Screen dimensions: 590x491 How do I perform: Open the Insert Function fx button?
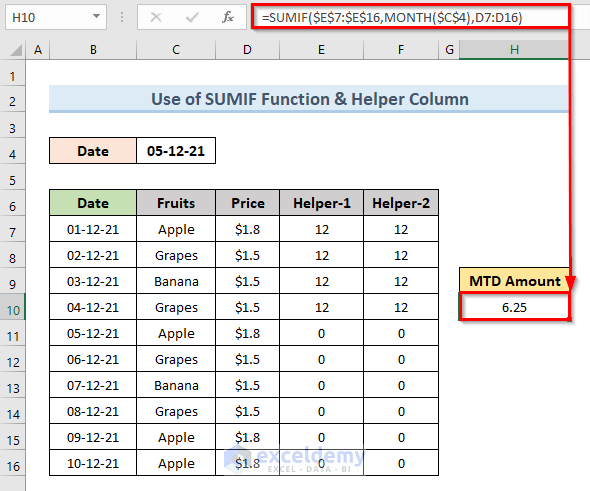227,17
